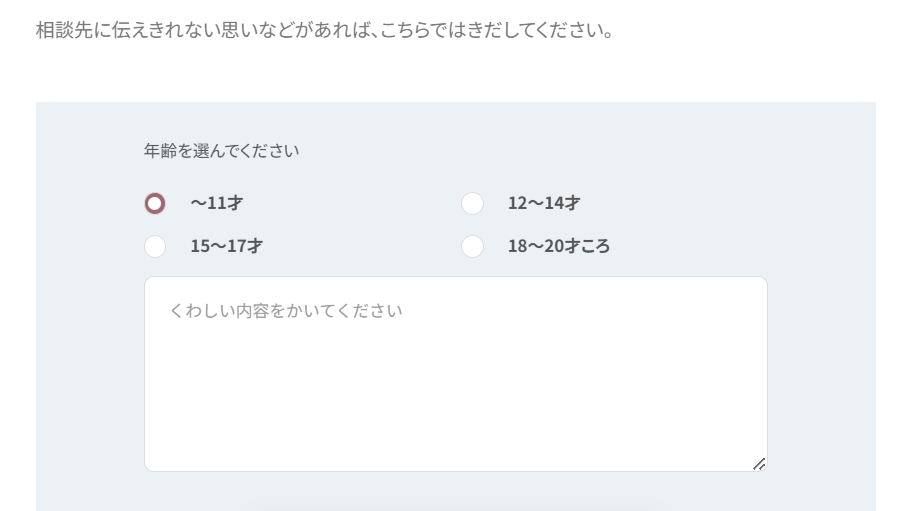Select the 18〜20才ころ radio button

(472, 246)
